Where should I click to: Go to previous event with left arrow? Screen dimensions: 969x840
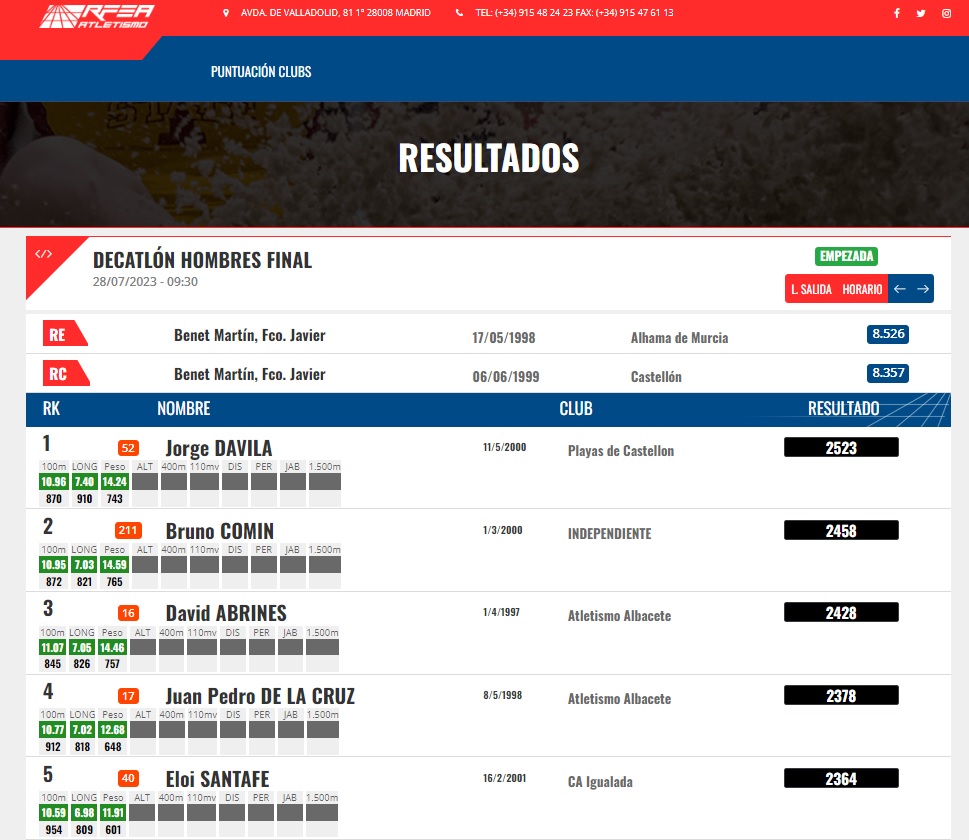(x=900, y=289)
